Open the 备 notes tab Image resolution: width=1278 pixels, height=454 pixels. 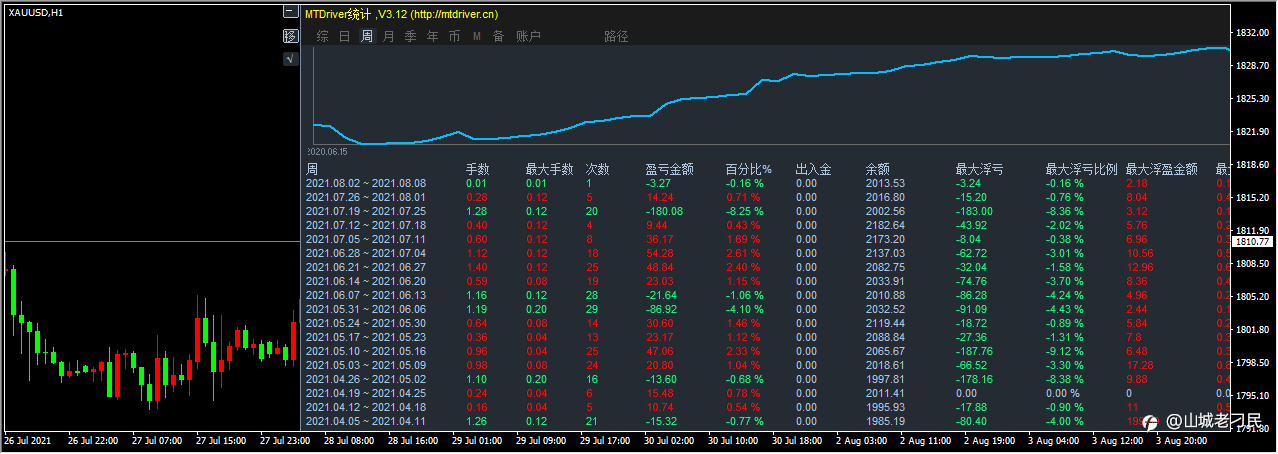click(498, 36)
